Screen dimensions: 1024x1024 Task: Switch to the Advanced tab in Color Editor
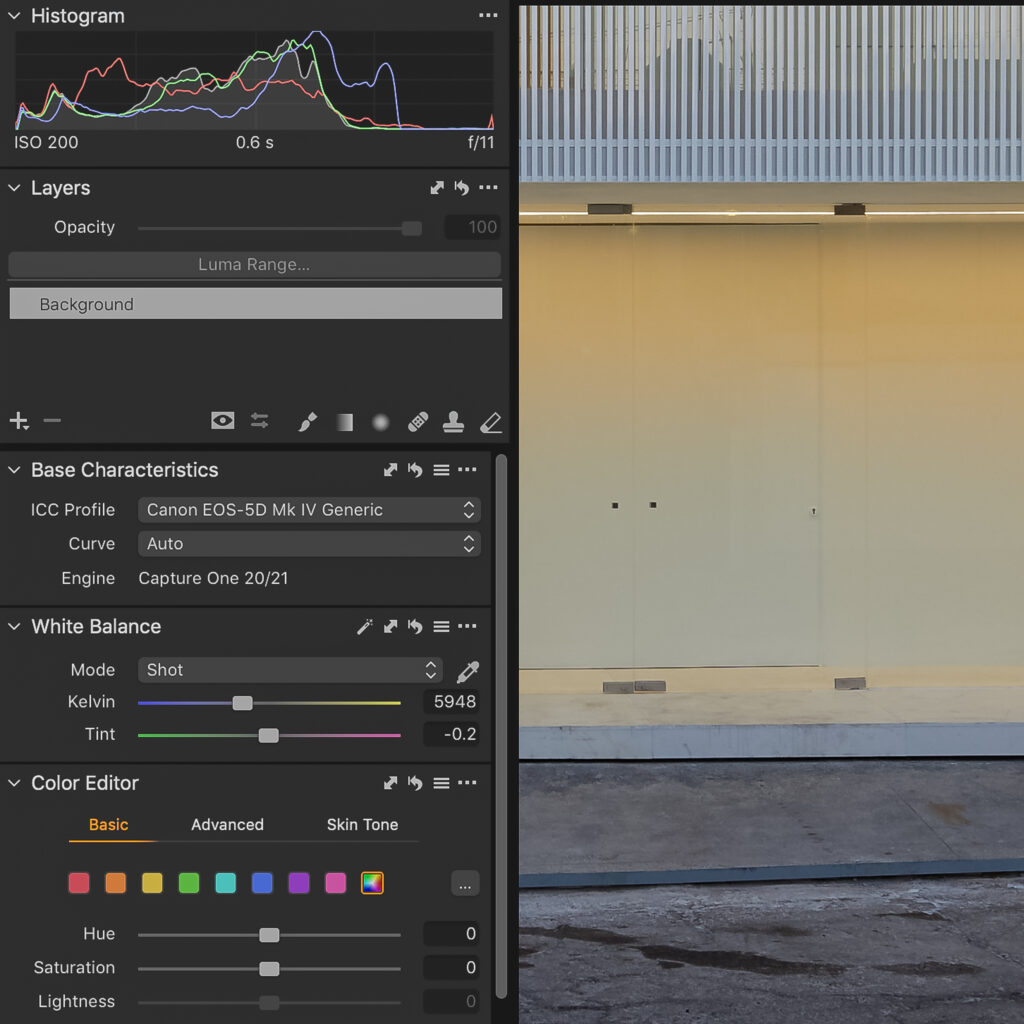point(227,825)
